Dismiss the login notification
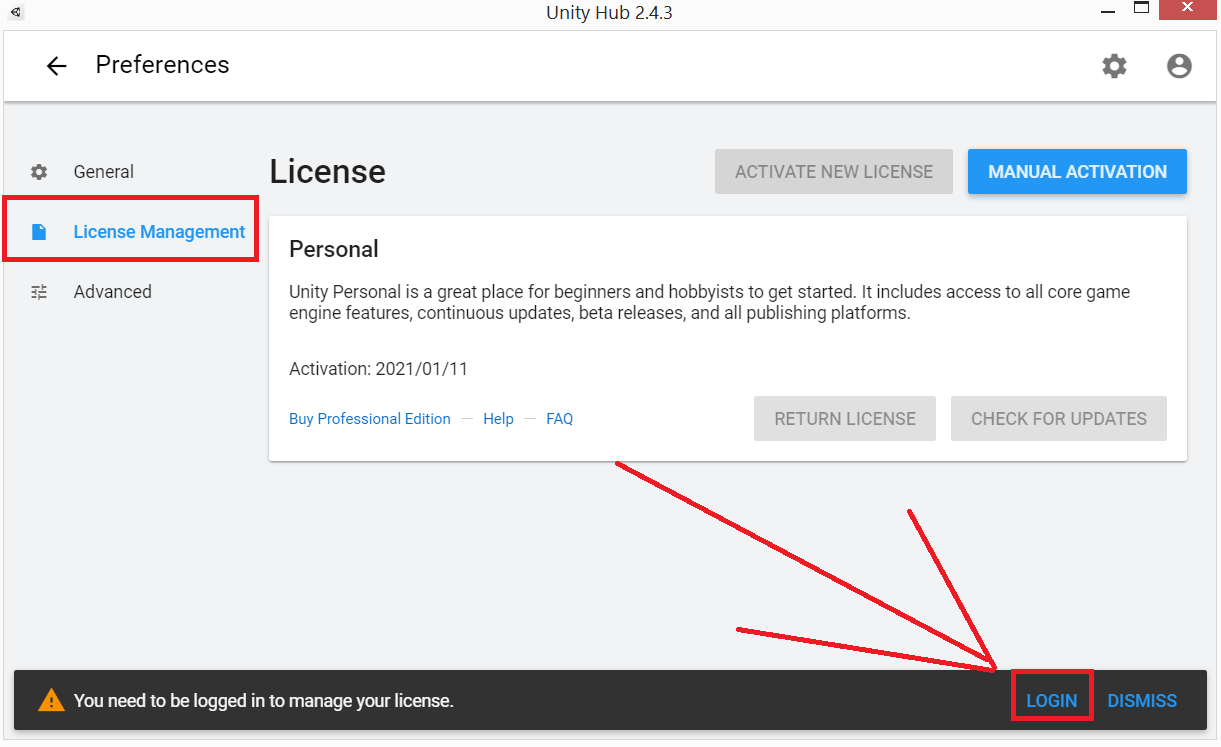The width and height of the screenshot is (1221, 747). pos(1142,701)
